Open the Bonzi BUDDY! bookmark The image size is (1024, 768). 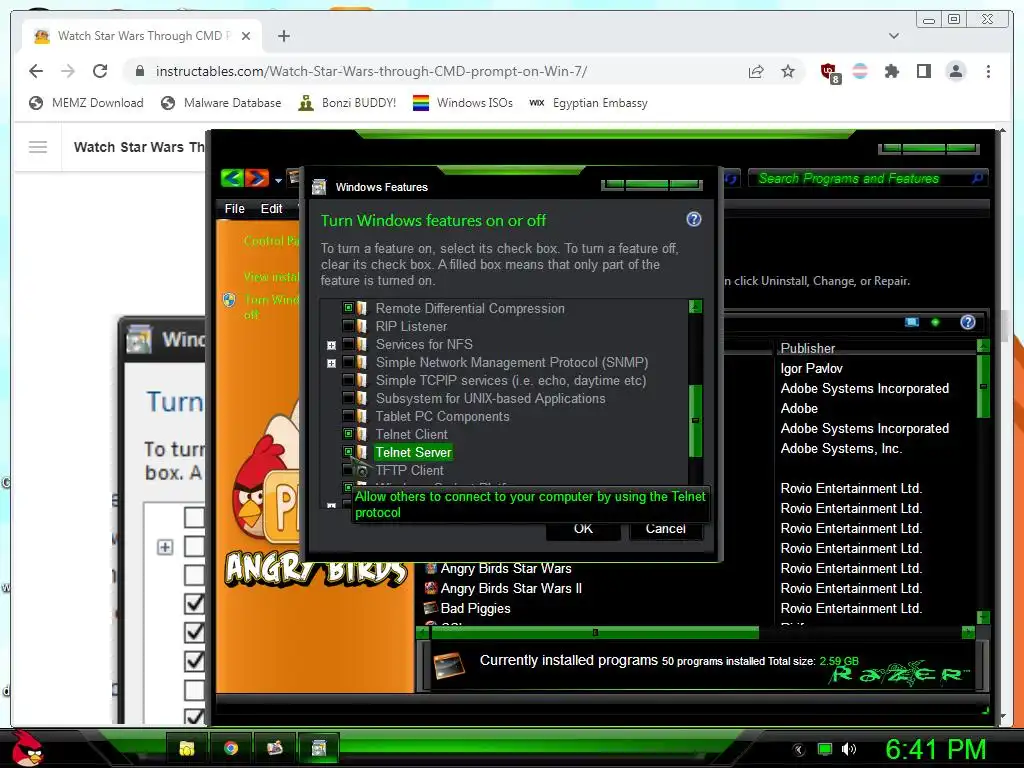pyautogui.click(x=347, y=103)
